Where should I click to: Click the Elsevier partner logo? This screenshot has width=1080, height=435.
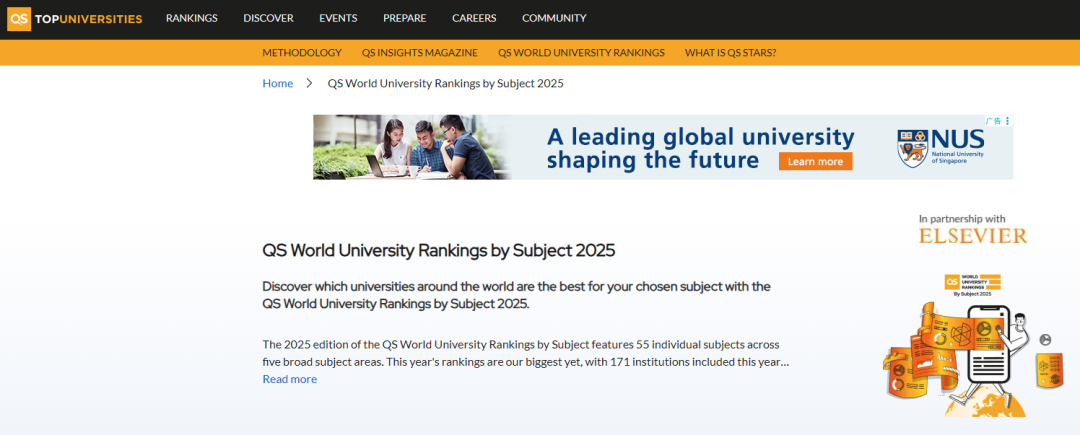[x=973, y=236]
